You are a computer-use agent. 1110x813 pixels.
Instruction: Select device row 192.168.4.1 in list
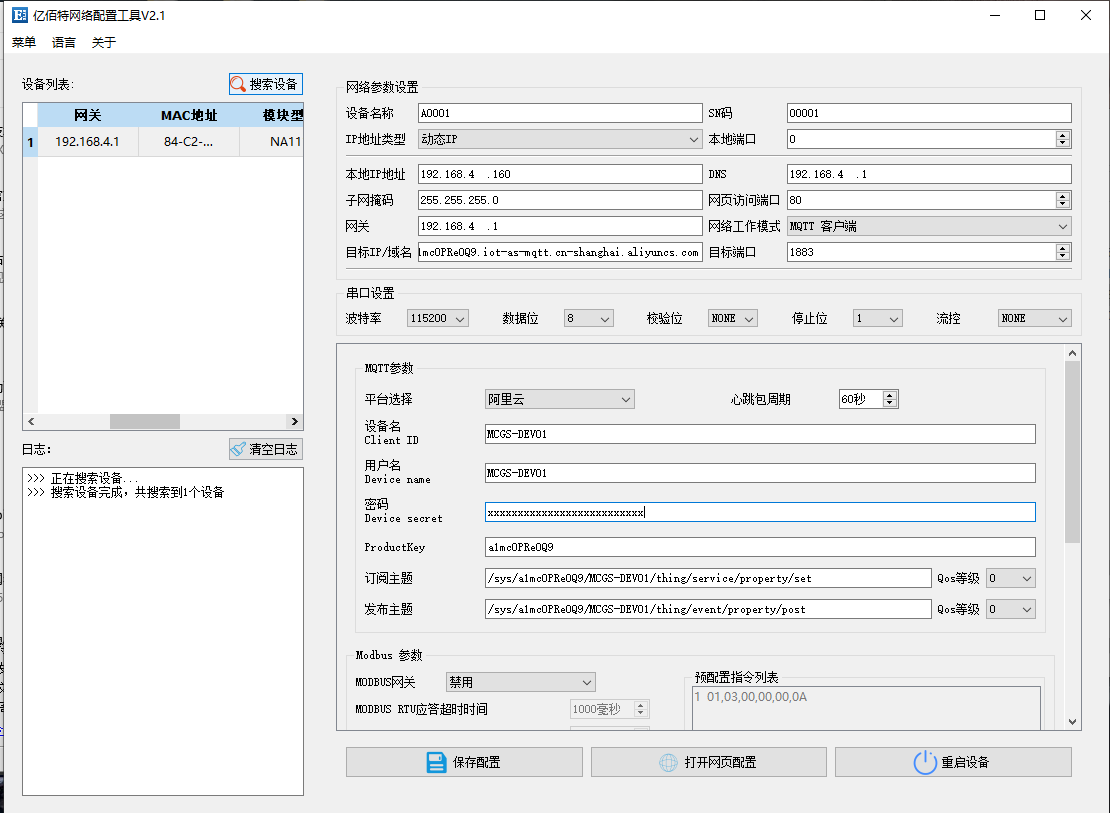[87, 142]
